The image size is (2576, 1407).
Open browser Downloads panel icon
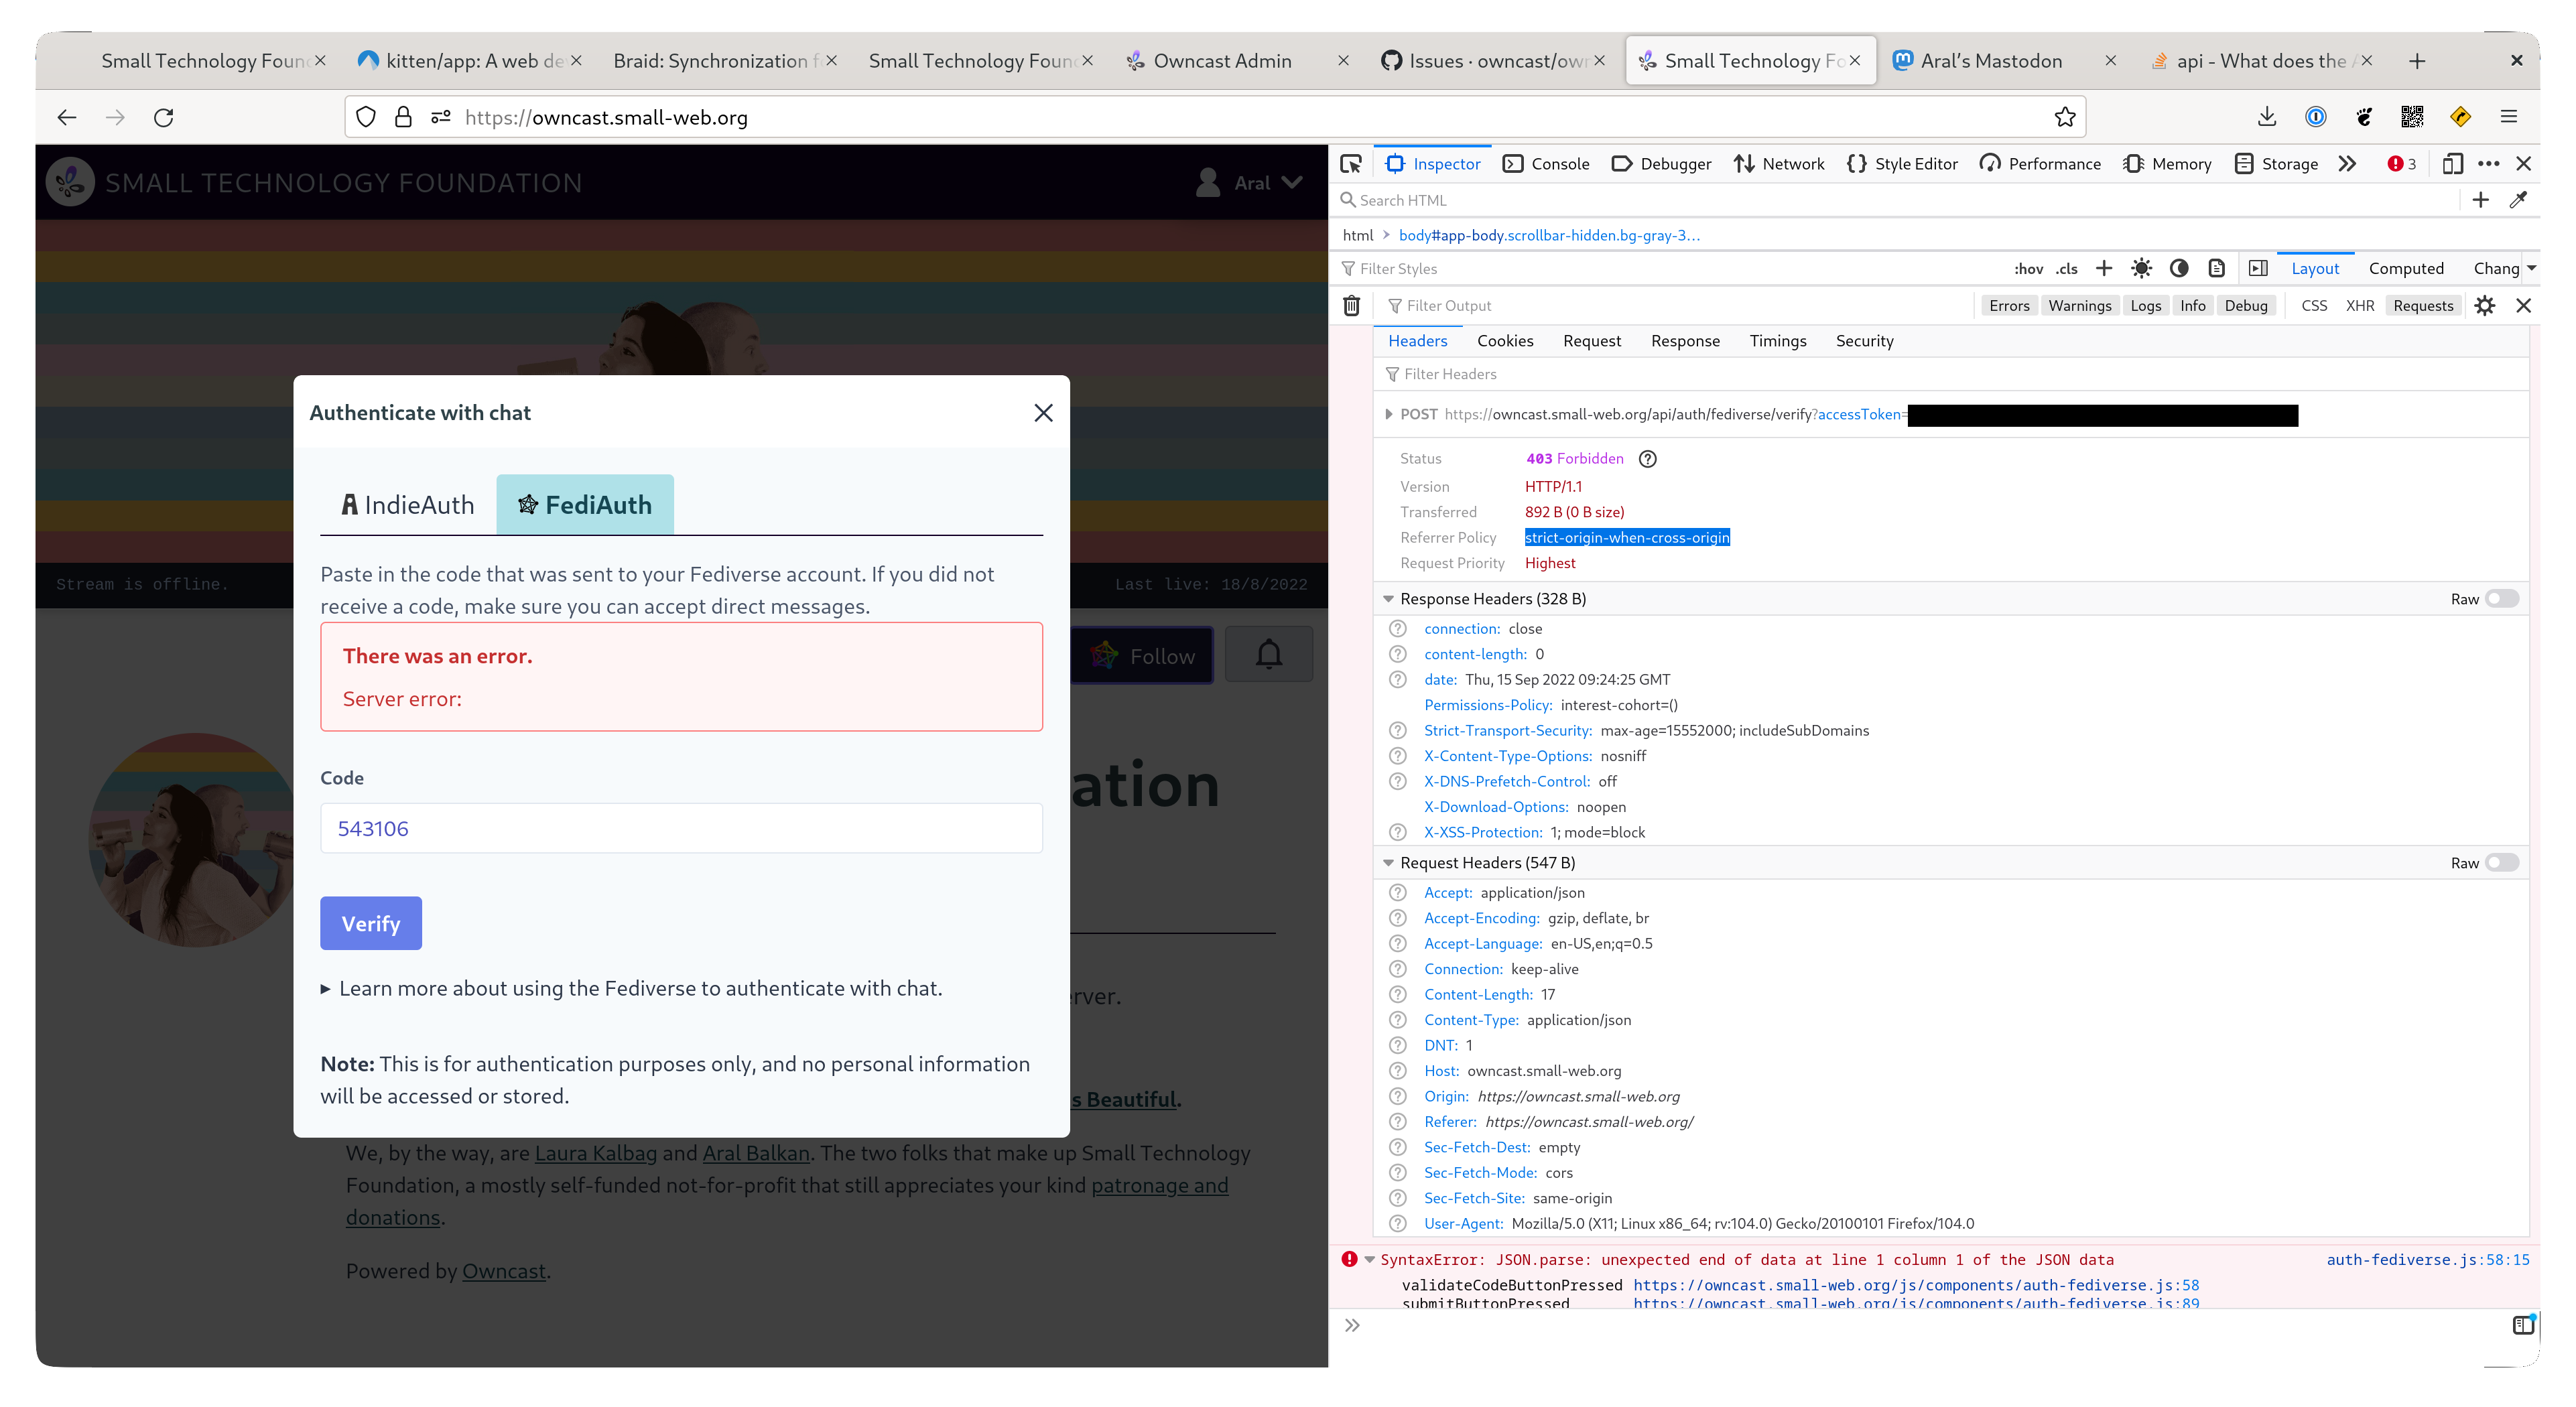(x=2266, y=116)
